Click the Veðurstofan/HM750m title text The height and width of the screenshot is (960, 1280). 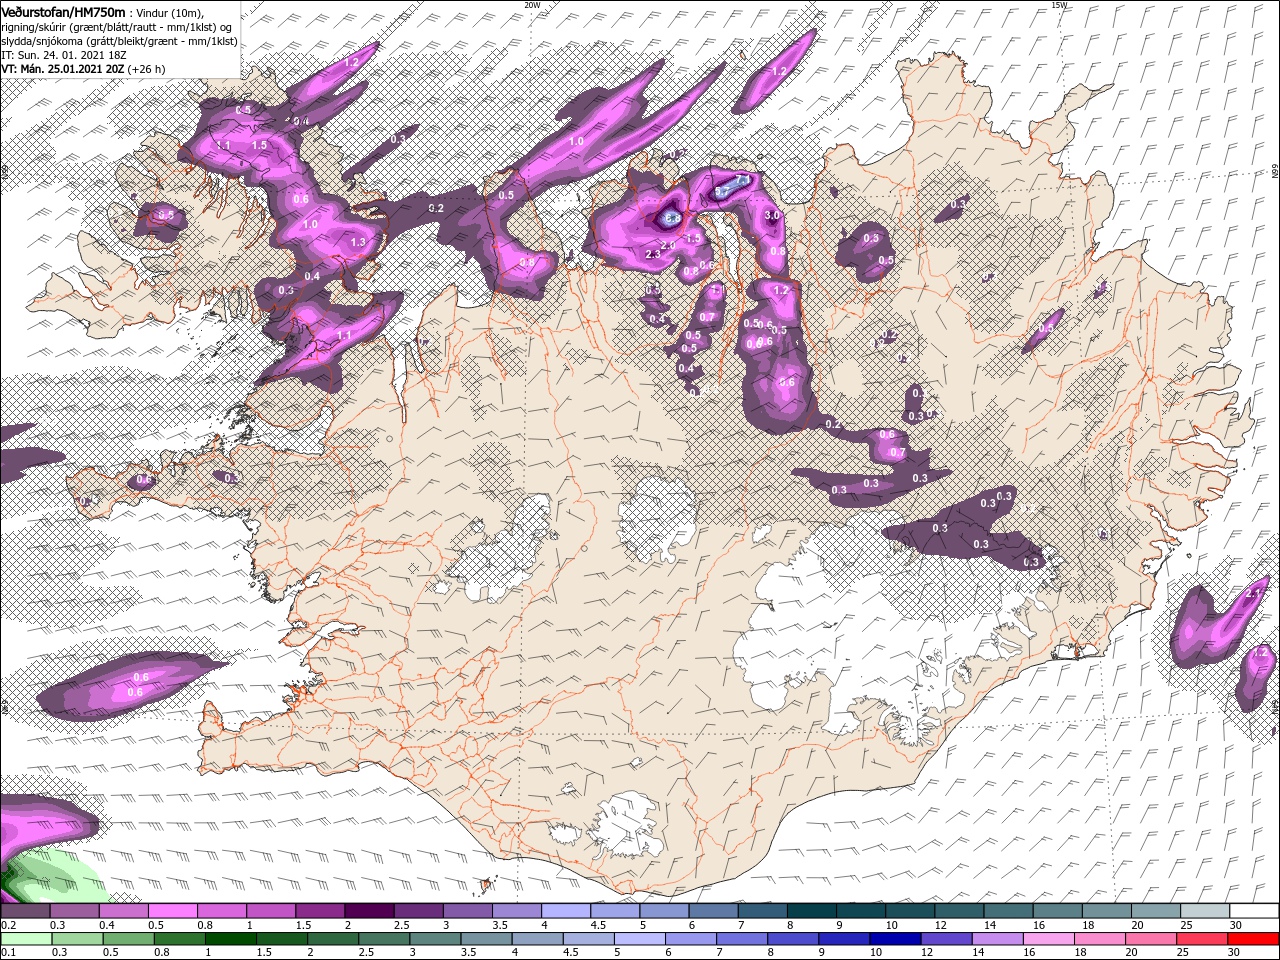pyautogui.click(x=63, y=11)
